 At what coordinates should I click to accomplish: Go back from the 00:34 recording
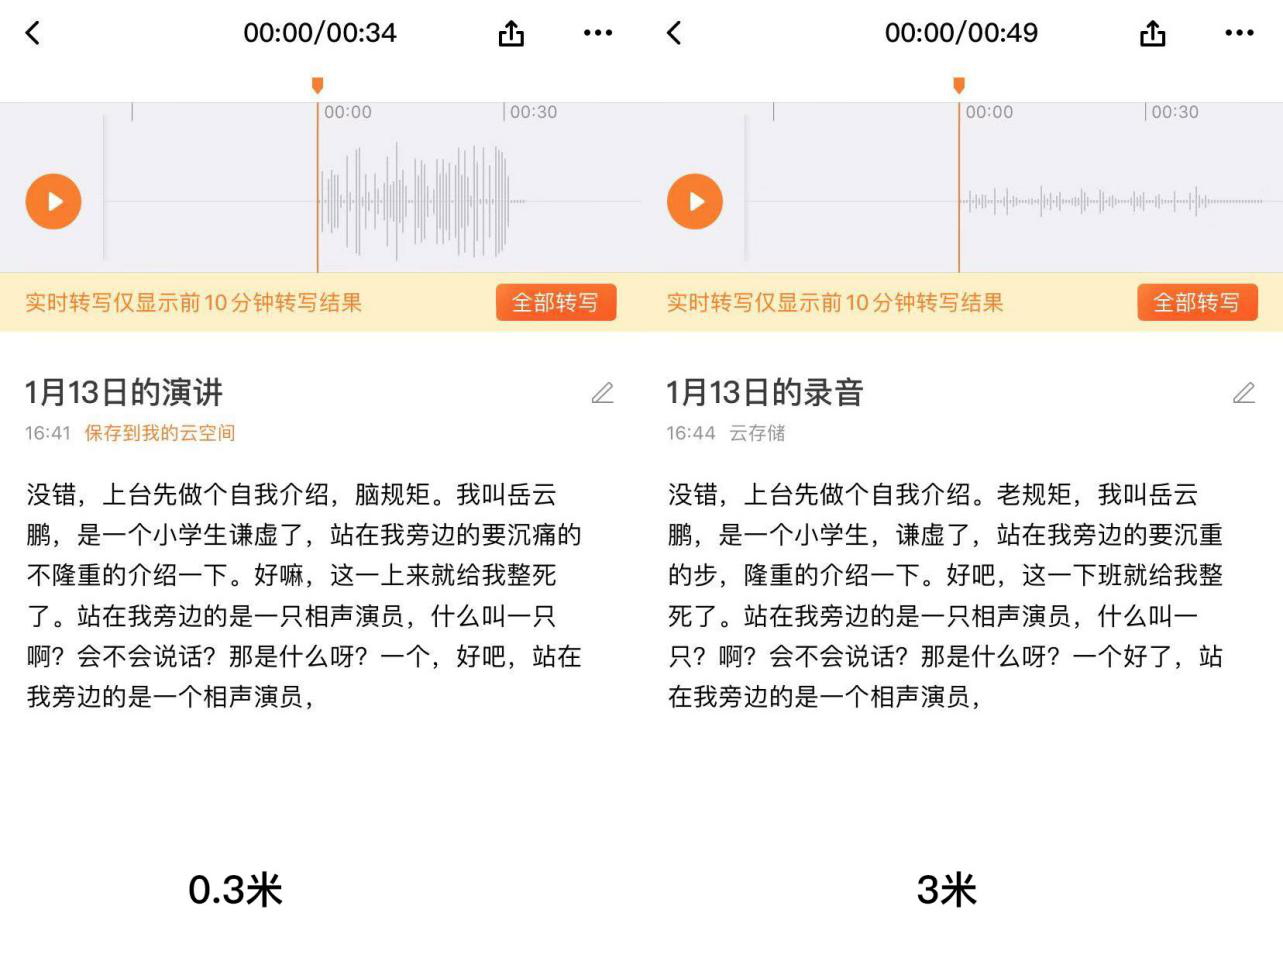point(33,33)
